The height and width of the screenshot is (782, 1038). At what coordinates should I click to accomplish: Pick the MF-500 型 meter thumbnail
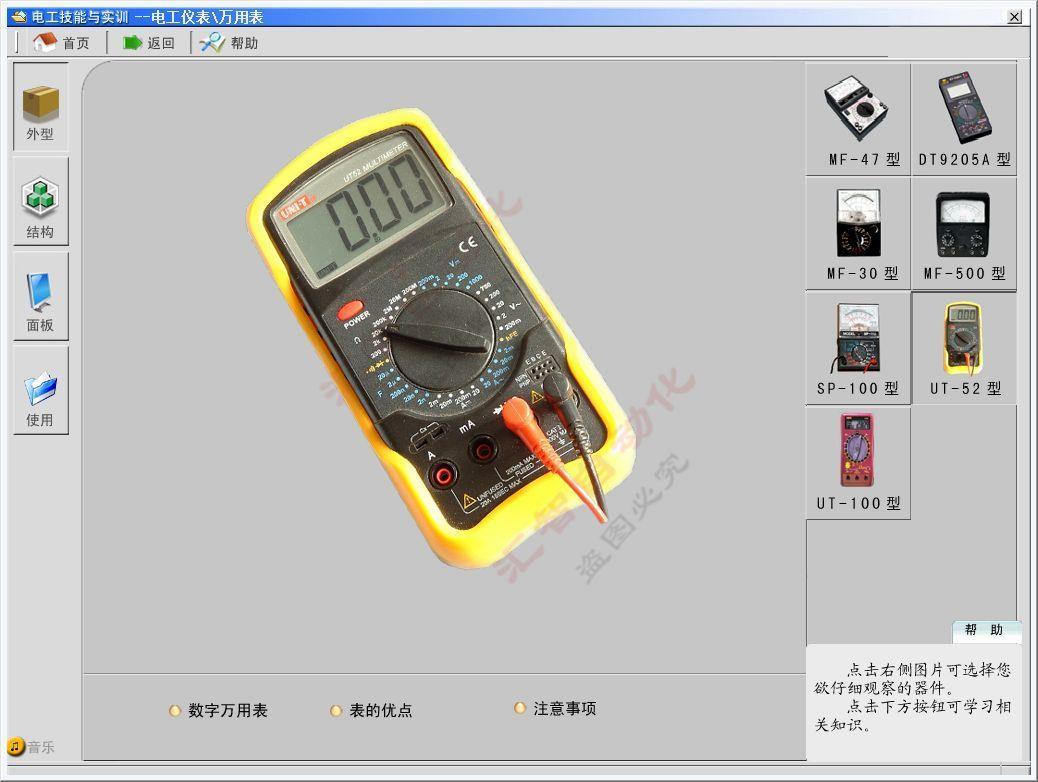[964, 224]
